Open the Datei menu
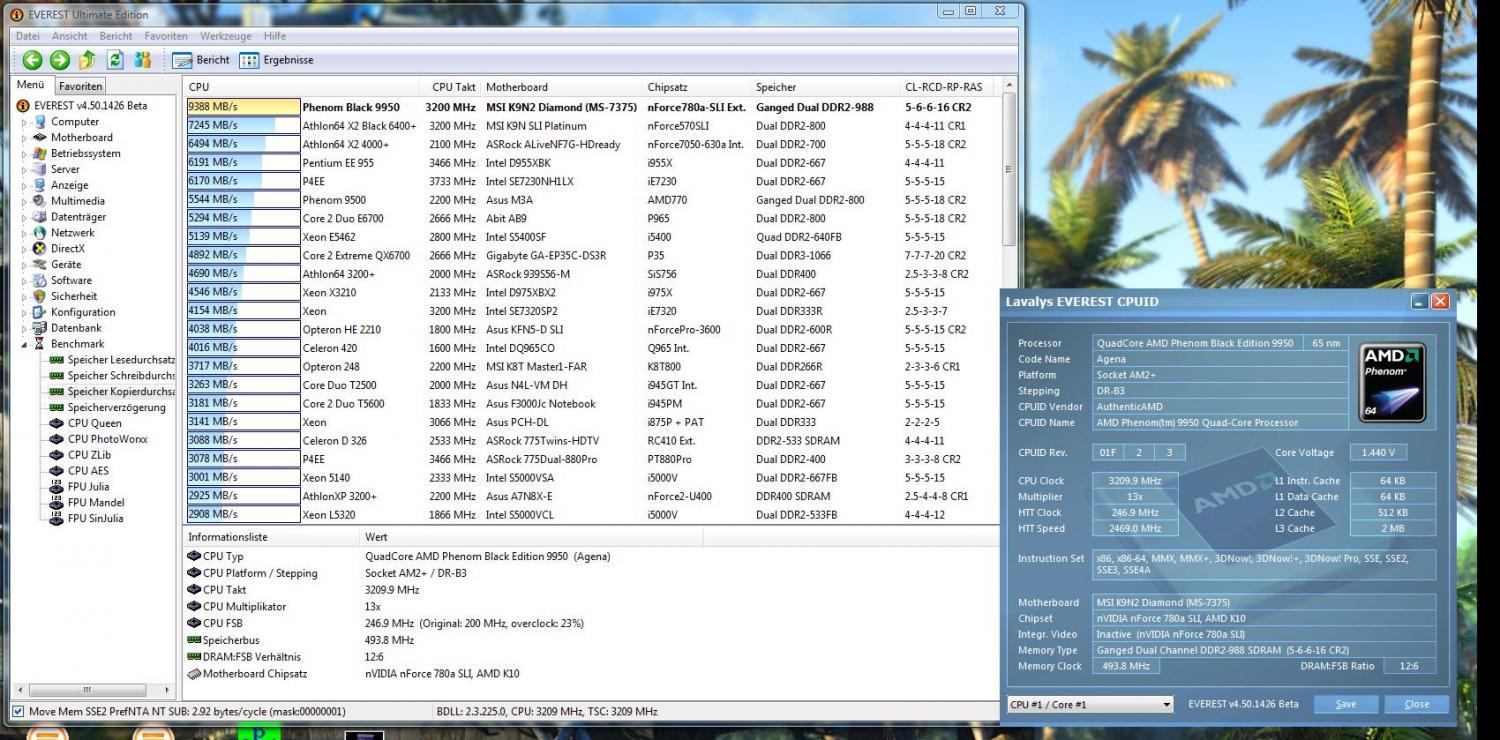This screenshot has width=1500, height=740. tap(28, 36)
